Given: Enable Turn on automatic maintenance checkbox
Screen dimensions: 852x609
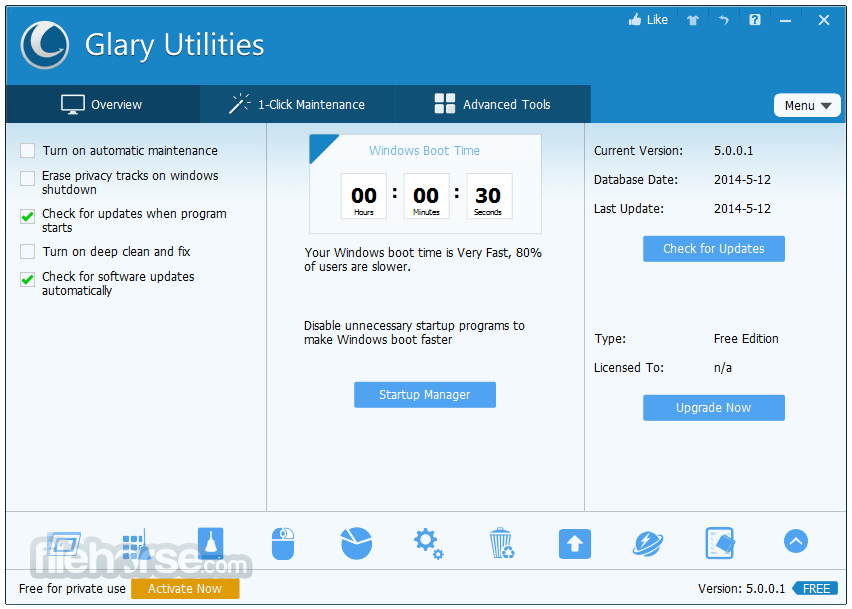Looking at the screenshot, I should pos(27,150).
